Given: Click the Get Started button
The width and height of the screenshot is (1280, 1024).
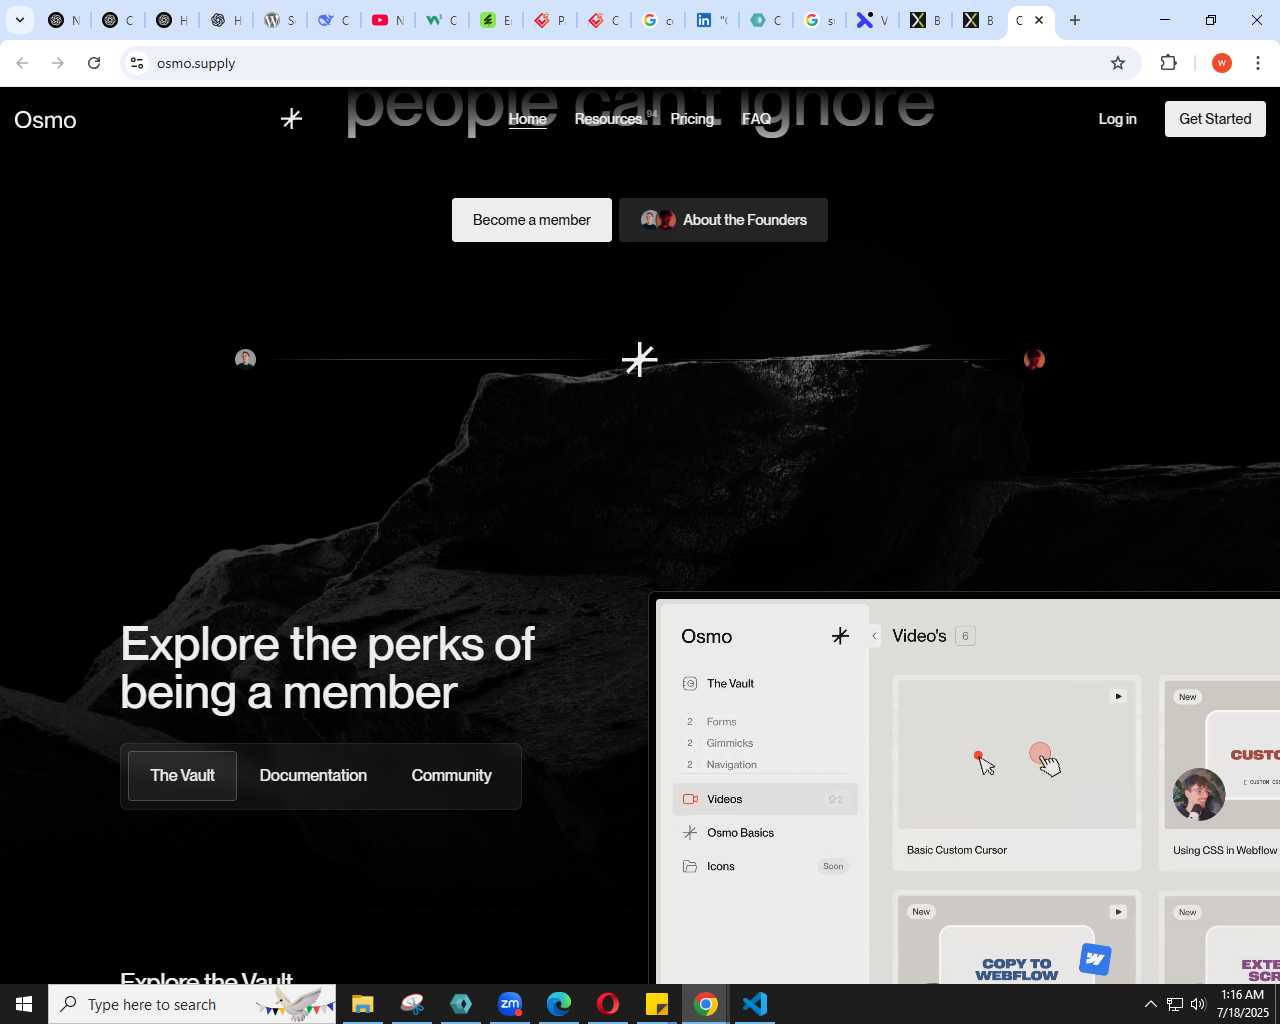Looking at the screenshot, I should coord(1215,119).
